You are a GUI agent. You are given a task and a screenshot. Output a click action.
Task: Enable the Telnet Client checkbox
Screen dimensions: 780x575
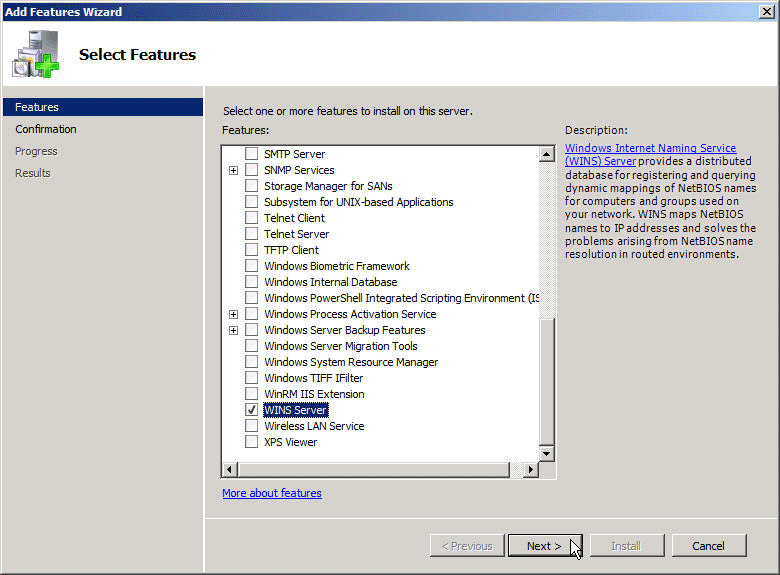pyautogui.click(x=252, y=218)
